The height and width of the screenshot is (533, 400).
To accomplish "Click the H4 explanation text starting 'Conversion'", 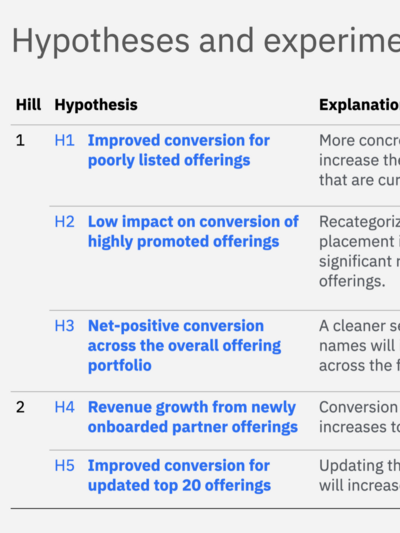I will (360, 417).
